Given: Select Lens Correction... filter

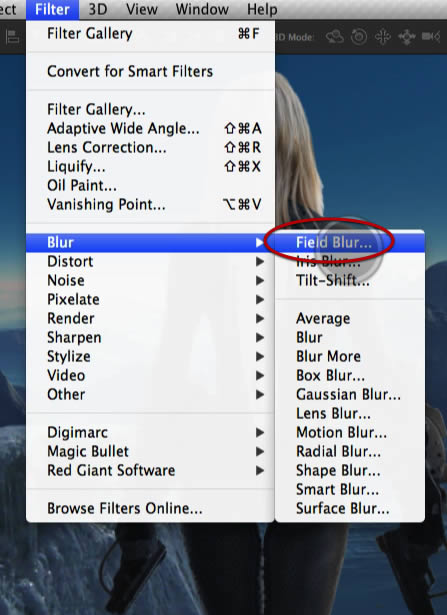Looking at the screenshot, I should point(150,147).
